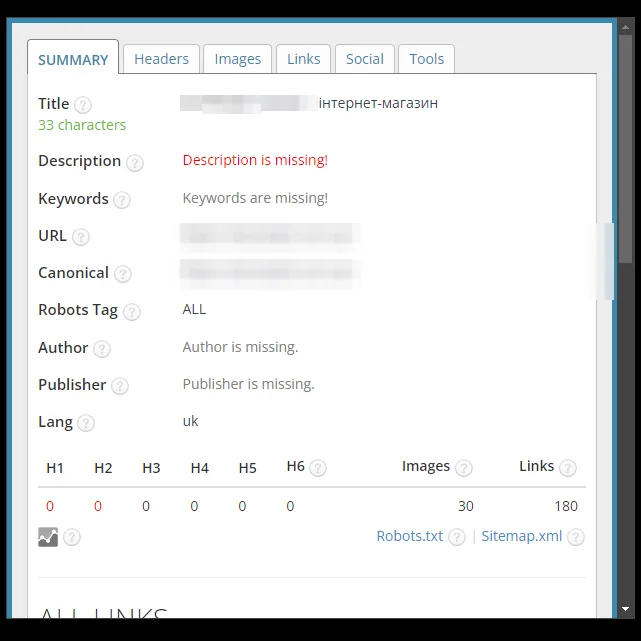Click 'Author is missing.' text

(x=240, y=347)
